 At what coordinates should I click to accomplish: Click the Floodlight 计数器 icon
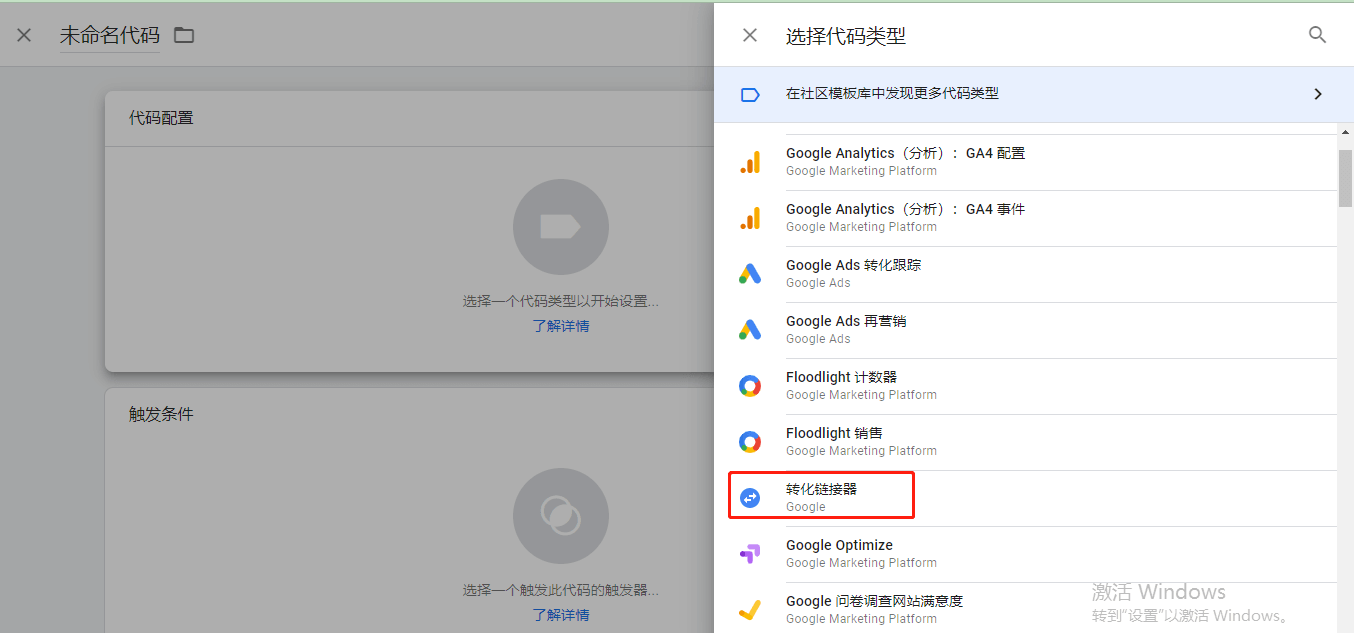(750, 386)
